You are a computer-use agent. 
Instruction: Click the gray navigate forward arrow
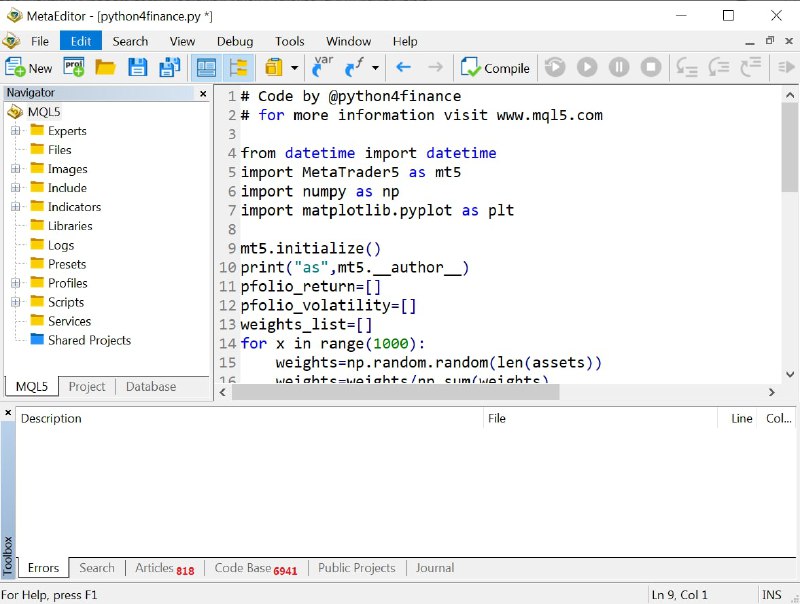click(435, 67)
